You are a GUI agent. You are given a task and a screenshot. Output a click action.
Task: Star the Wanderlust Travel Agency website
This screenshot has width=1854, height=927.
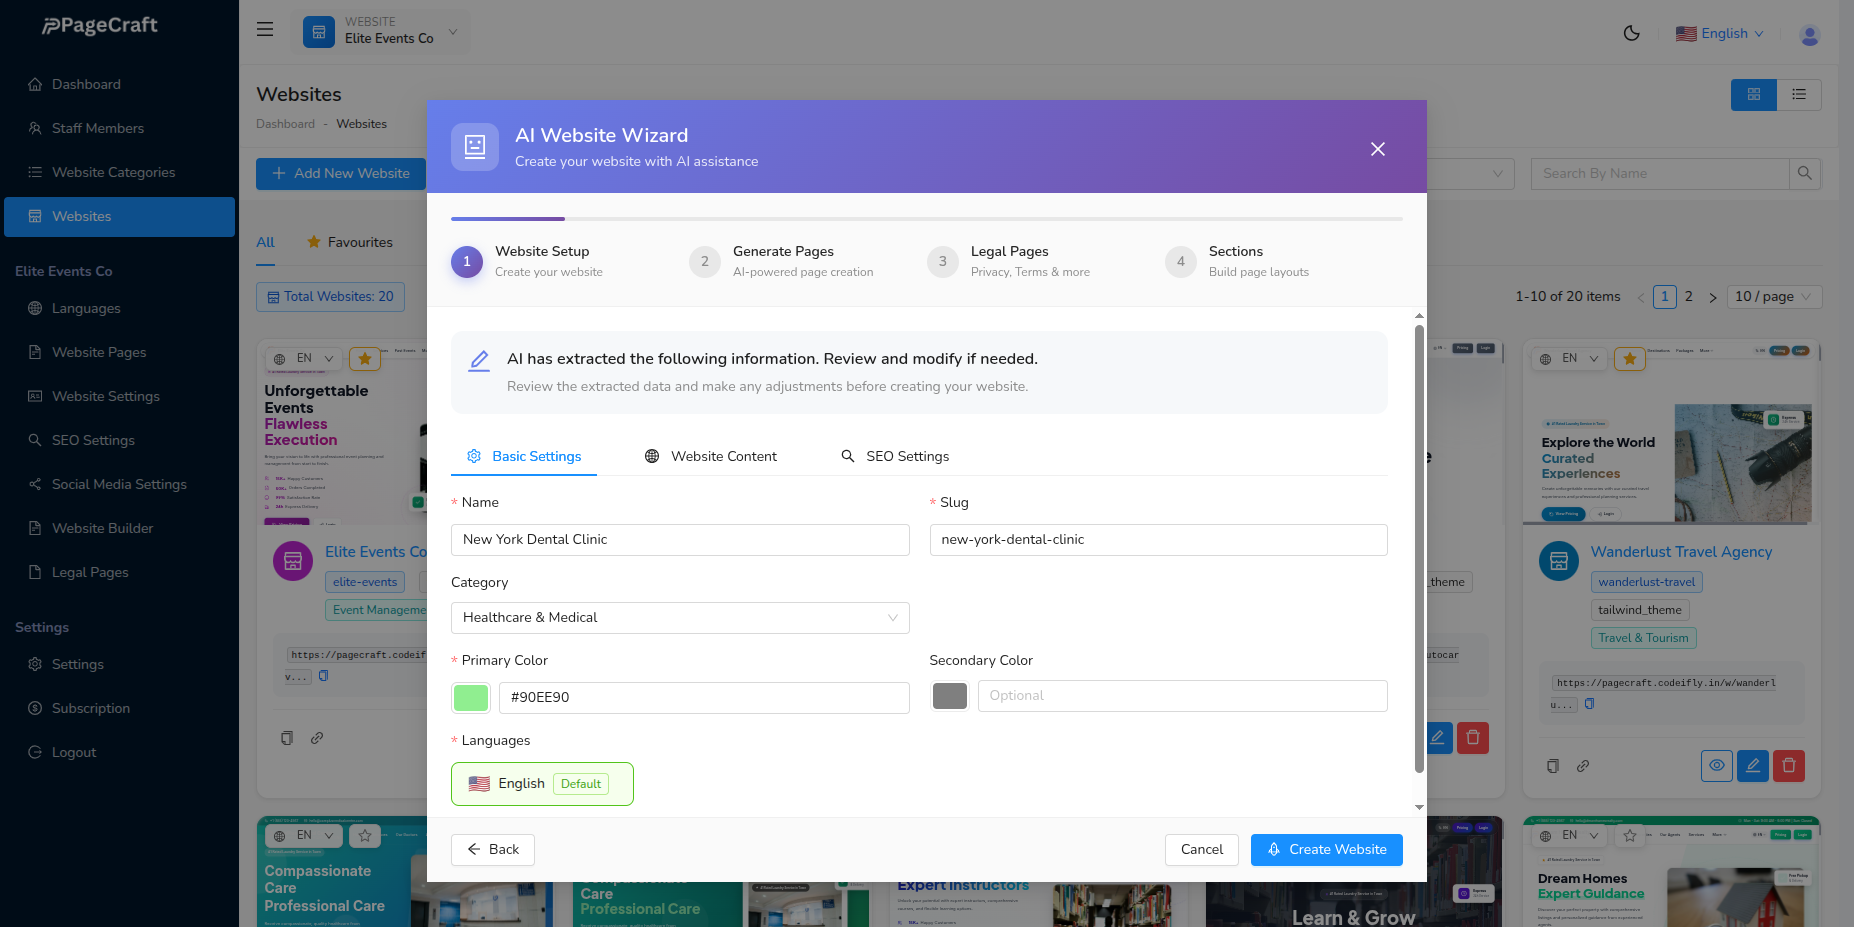coord(1629,358)
